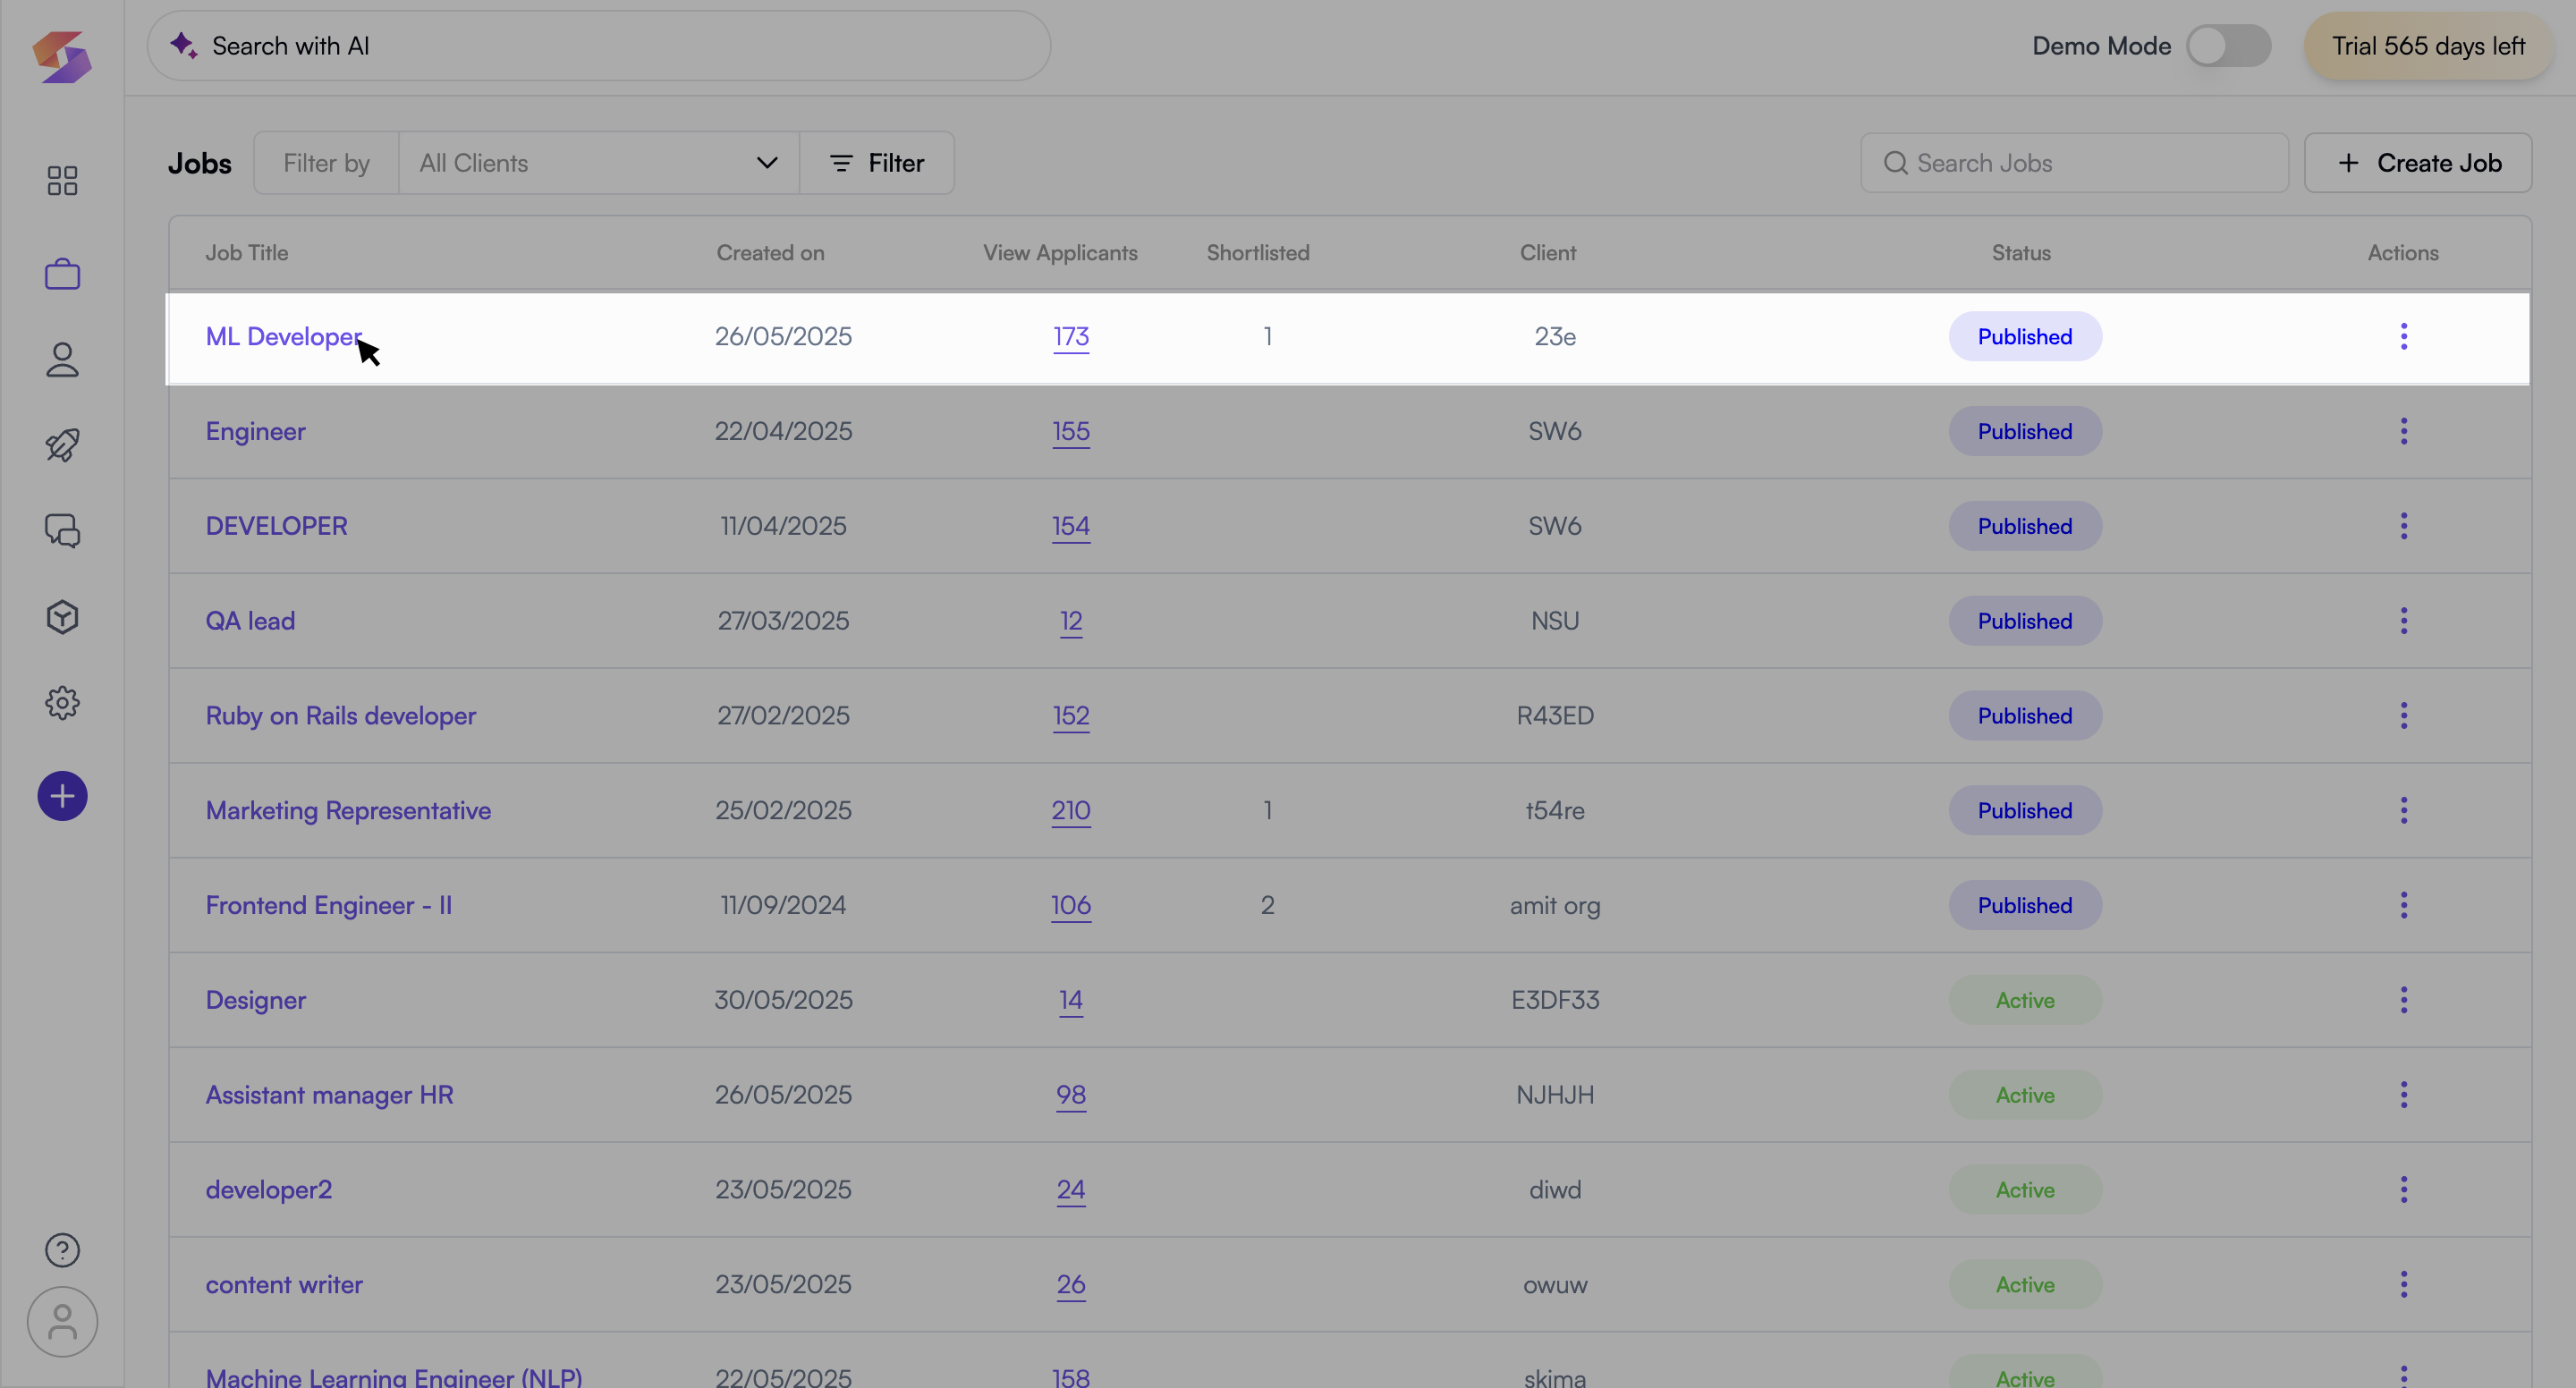Image resolution: width=2576 pixels, height=1388 pixels.
Task: Open actions menu for Frontend Engineer - II
Action: pos(2403,905)
